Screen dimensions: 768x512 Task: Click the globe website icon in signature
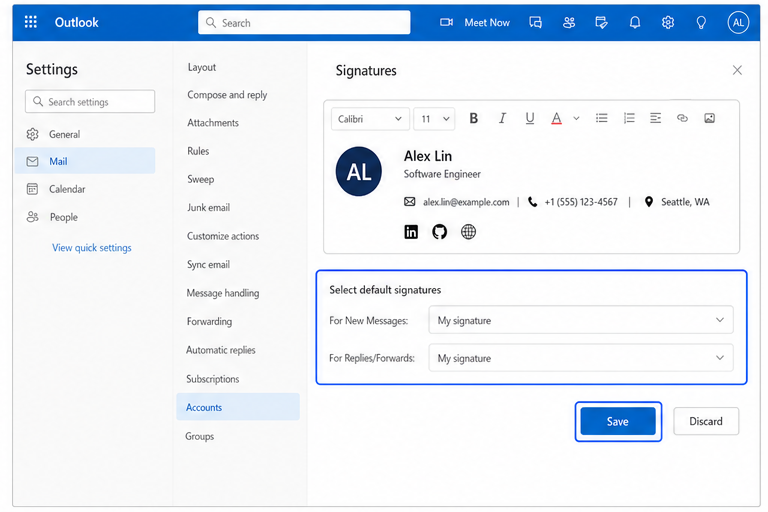[468, 232]
